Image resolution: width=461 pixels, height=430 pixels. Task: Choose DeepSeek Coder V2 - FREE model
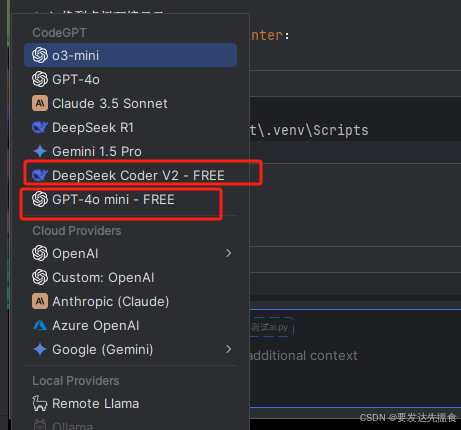130,175
